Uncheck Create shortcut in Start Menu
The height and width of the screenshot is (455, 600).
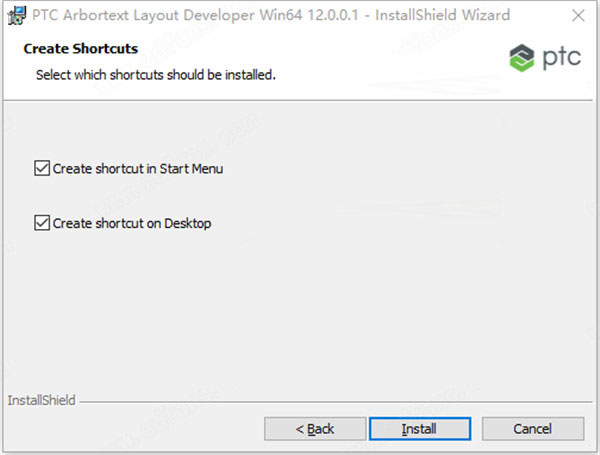point(42,168)
